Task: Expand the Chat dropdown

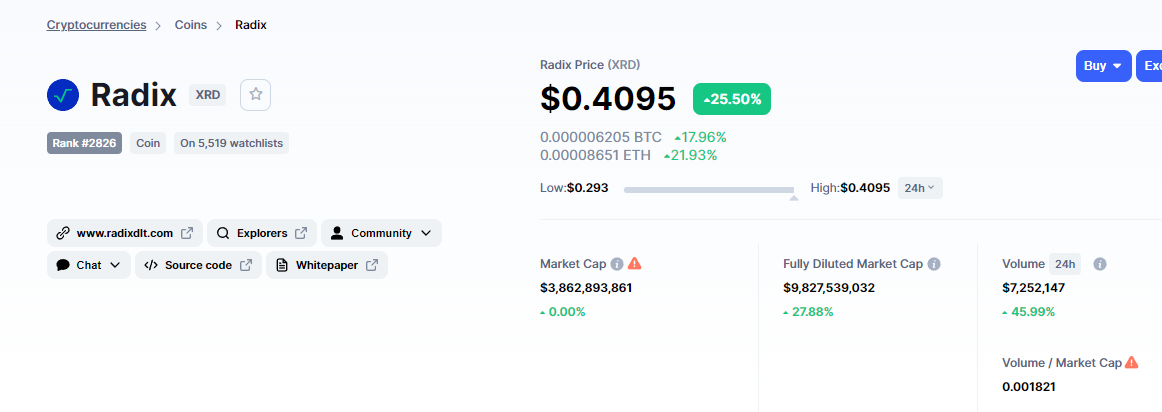Action: pos(89,265)
